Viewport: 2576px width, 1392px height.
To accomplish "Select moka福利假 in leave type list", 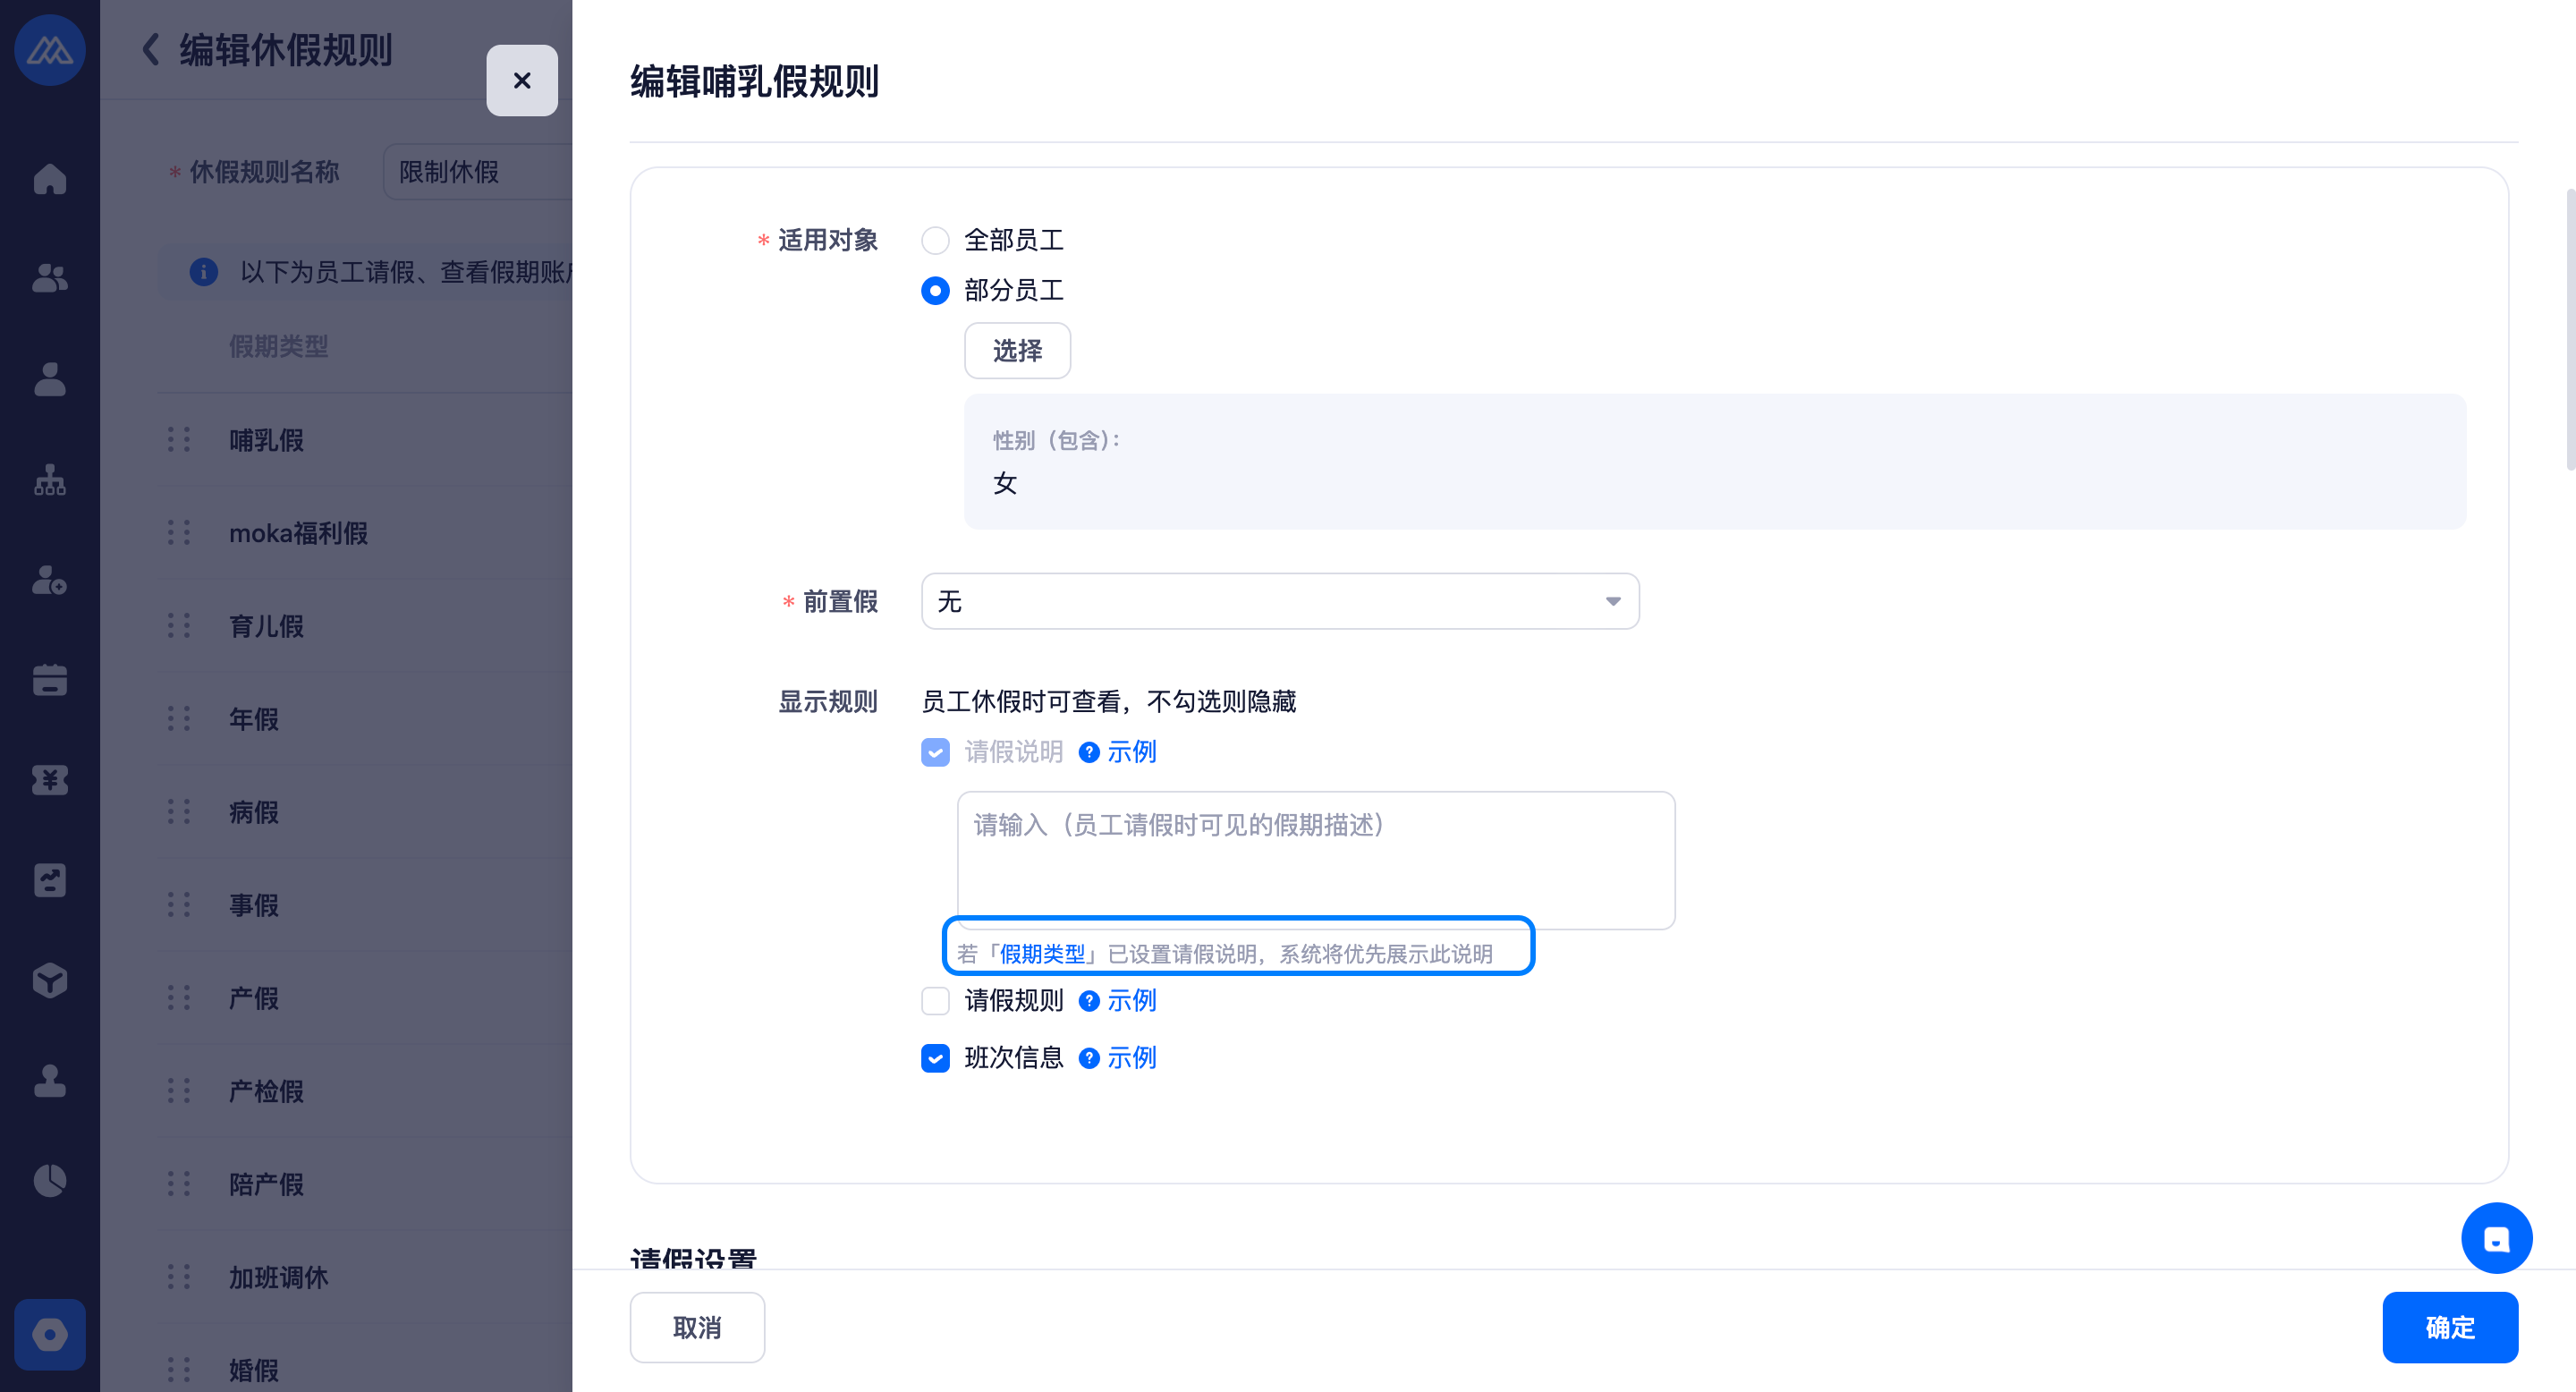I will [298, 533].
